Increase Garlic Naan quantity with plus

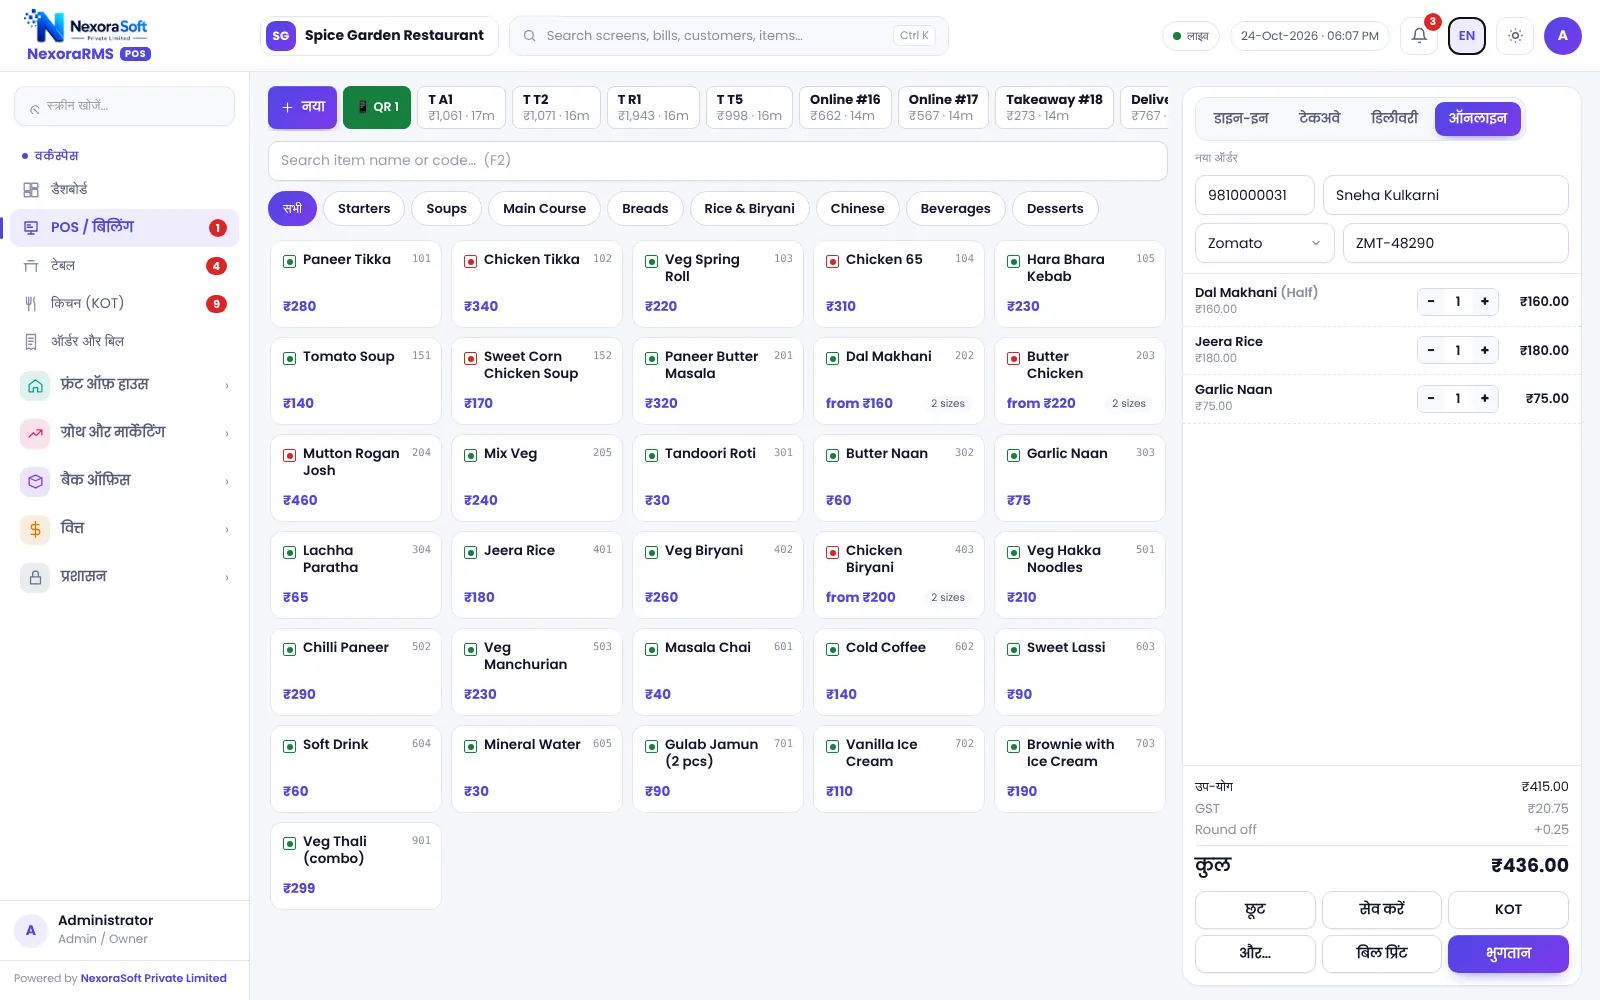coord(1484,398)
